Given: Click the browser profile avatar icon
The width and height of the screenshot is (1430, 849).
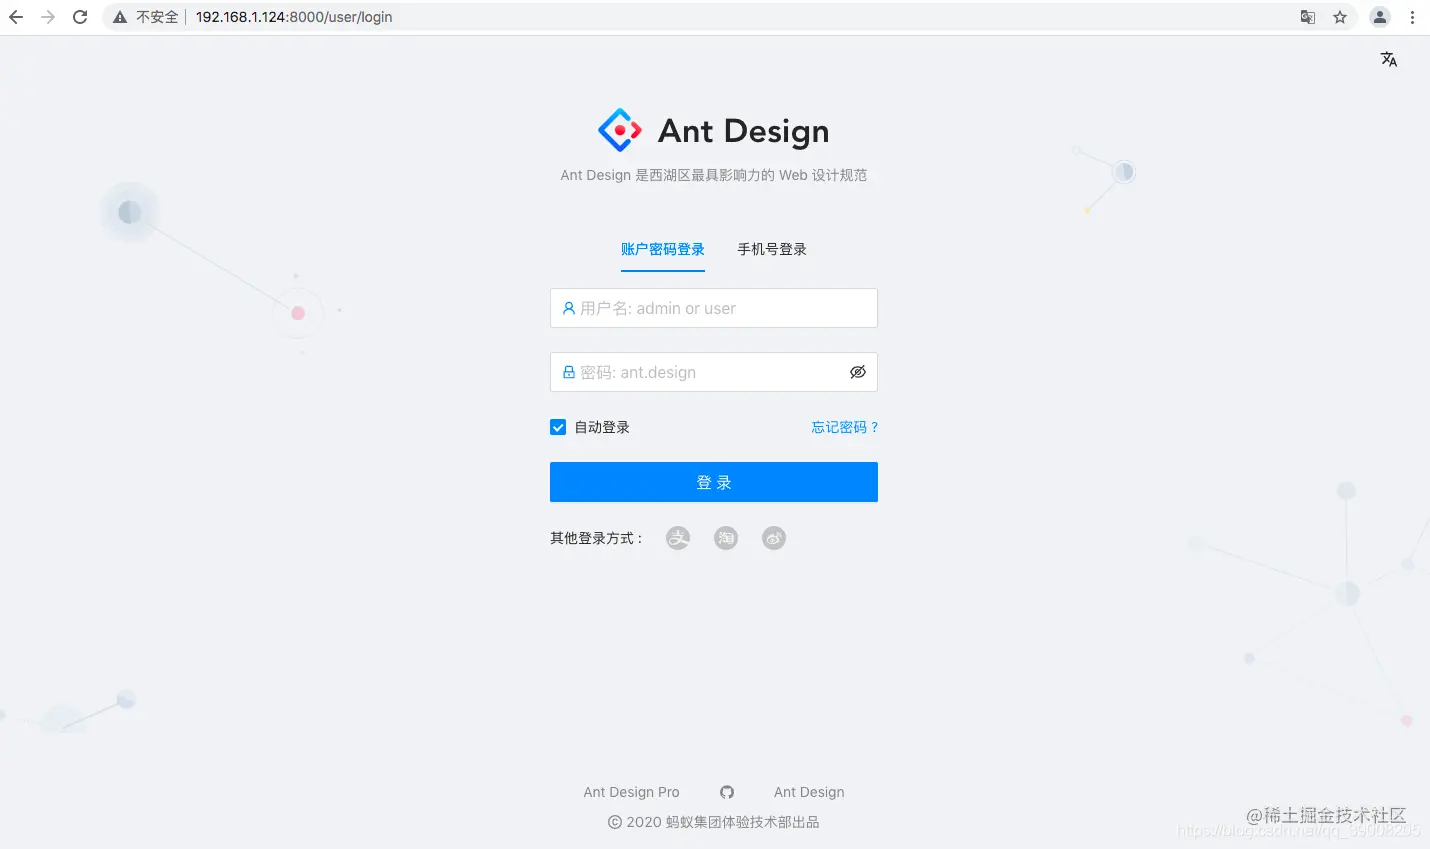Looking at the screenshot, I should click(1380, 16).
